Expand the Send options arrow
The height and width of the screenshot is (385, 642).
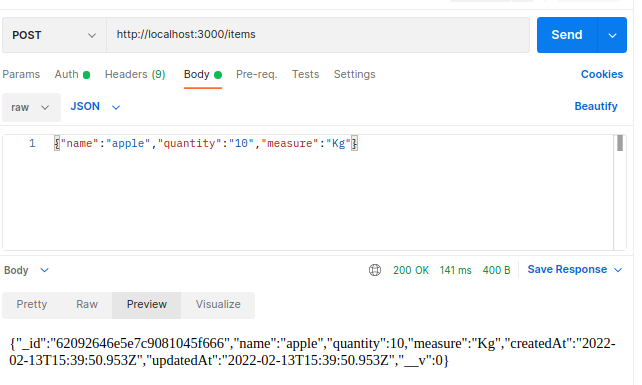click(612, 35)
